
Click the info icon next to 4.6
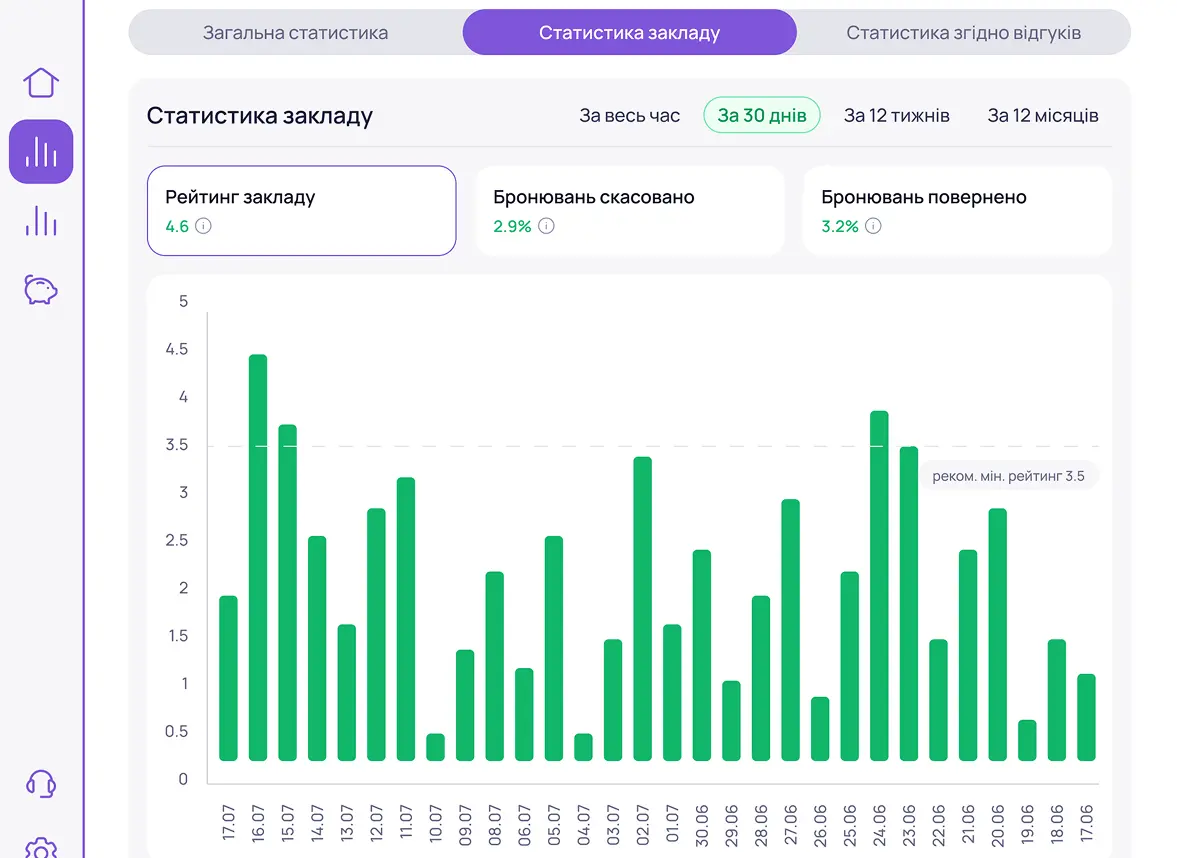[203, 226]
